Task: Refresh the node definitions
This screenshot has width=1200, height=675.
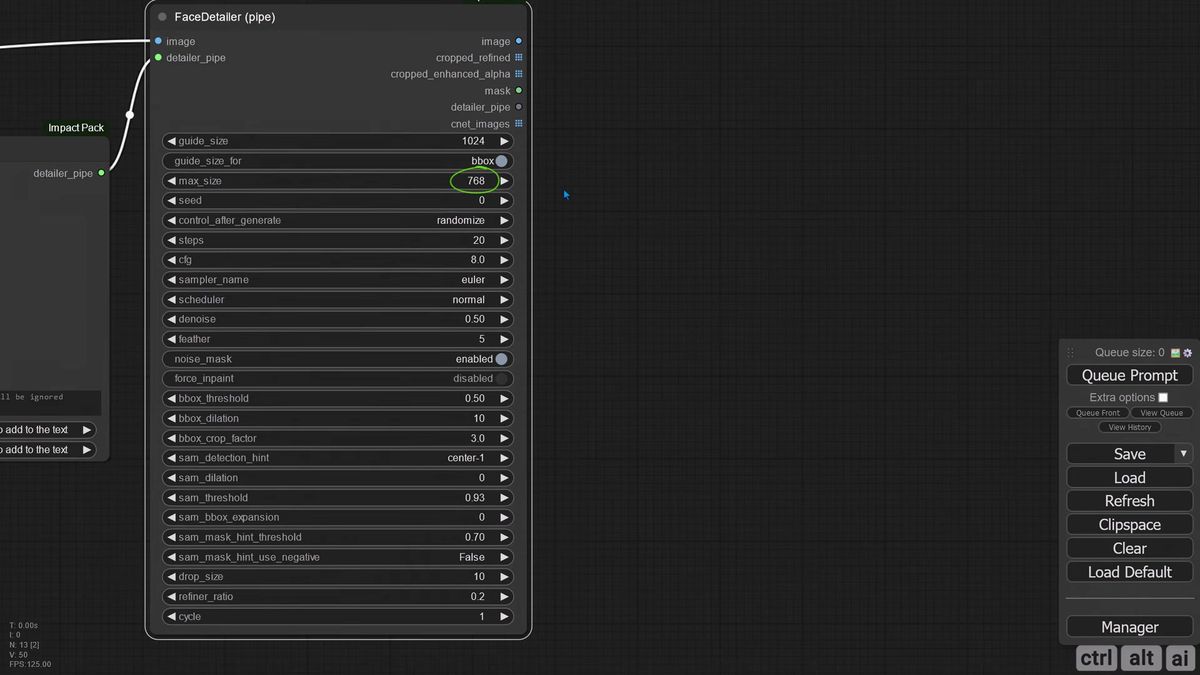Action: (x=1129, y=501)
